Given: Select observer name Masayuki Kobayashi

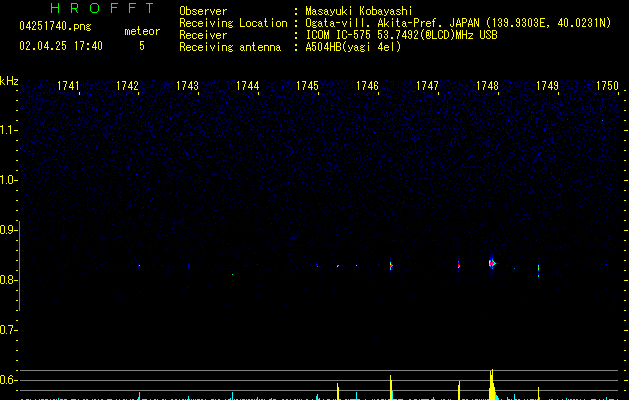Looking at the screenshot, I should (x=359, y=11).
